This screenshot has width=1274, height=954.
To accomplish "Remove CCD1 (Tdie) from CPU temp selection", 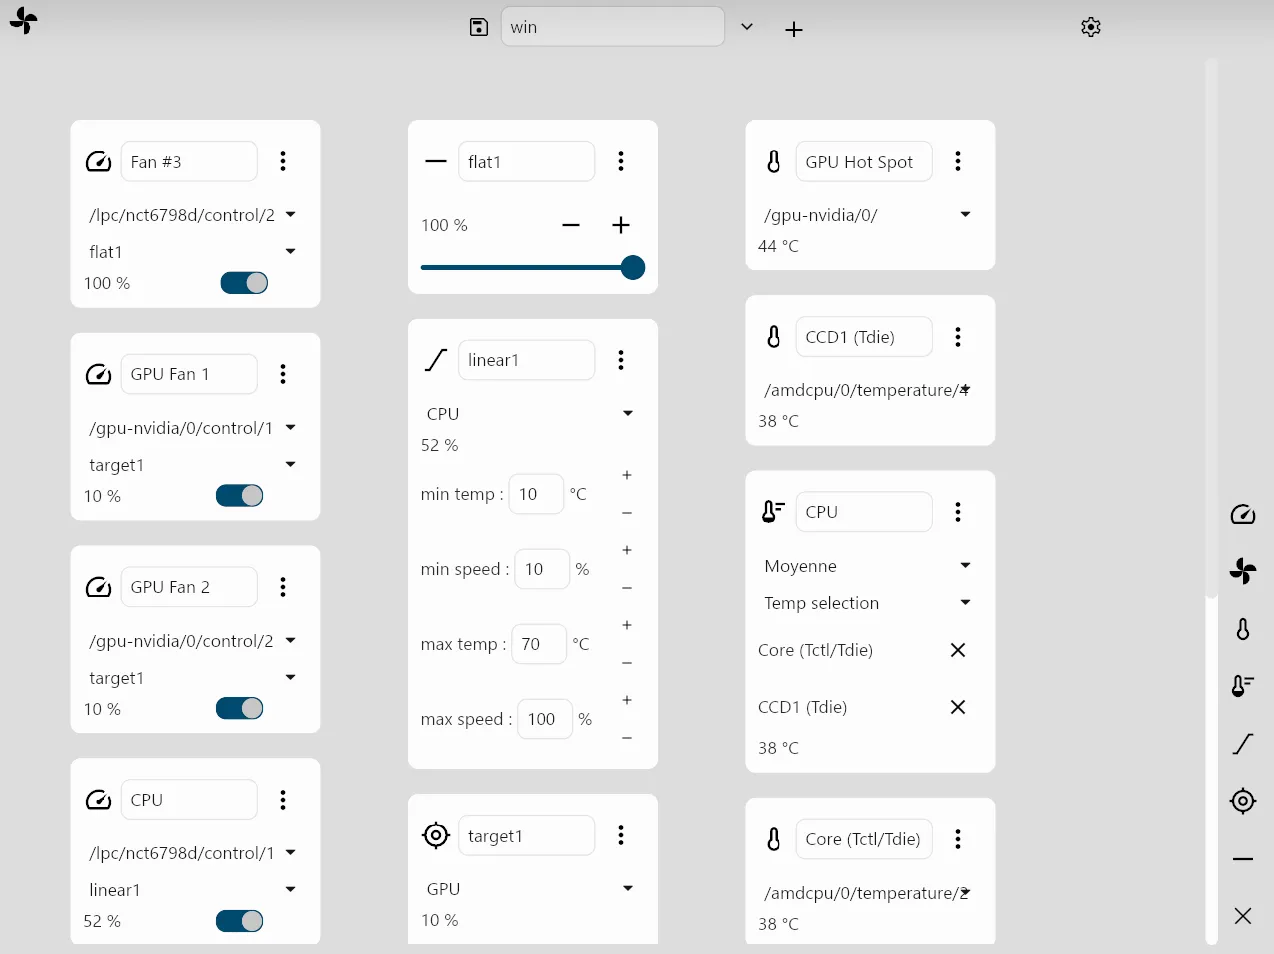I will 957,707.
